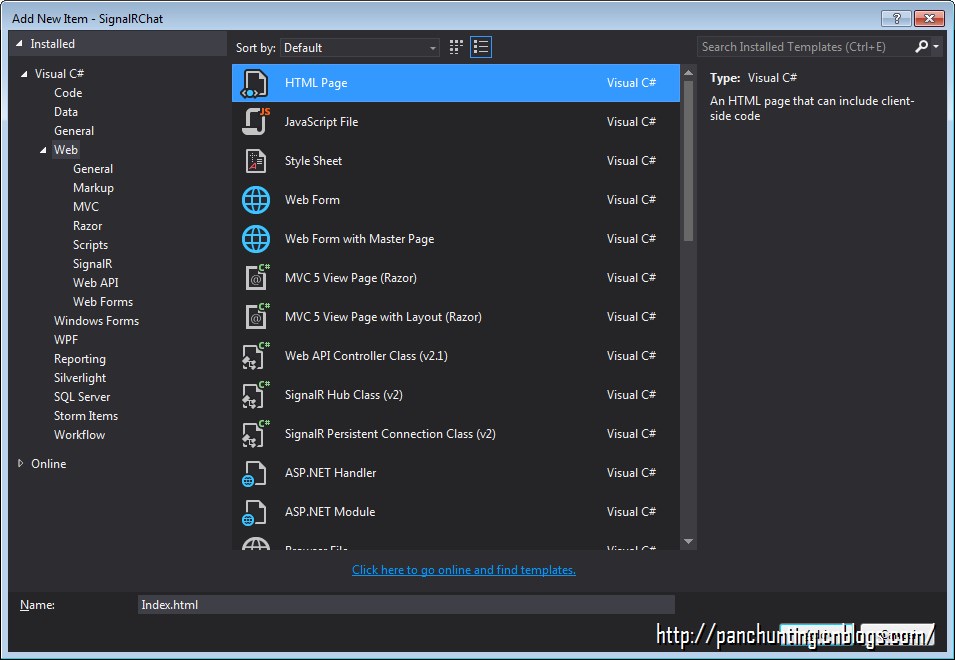Screen dimensions: 955x660
Task: Pick the Web API Controller Class icon
Action: coord(256,356)
